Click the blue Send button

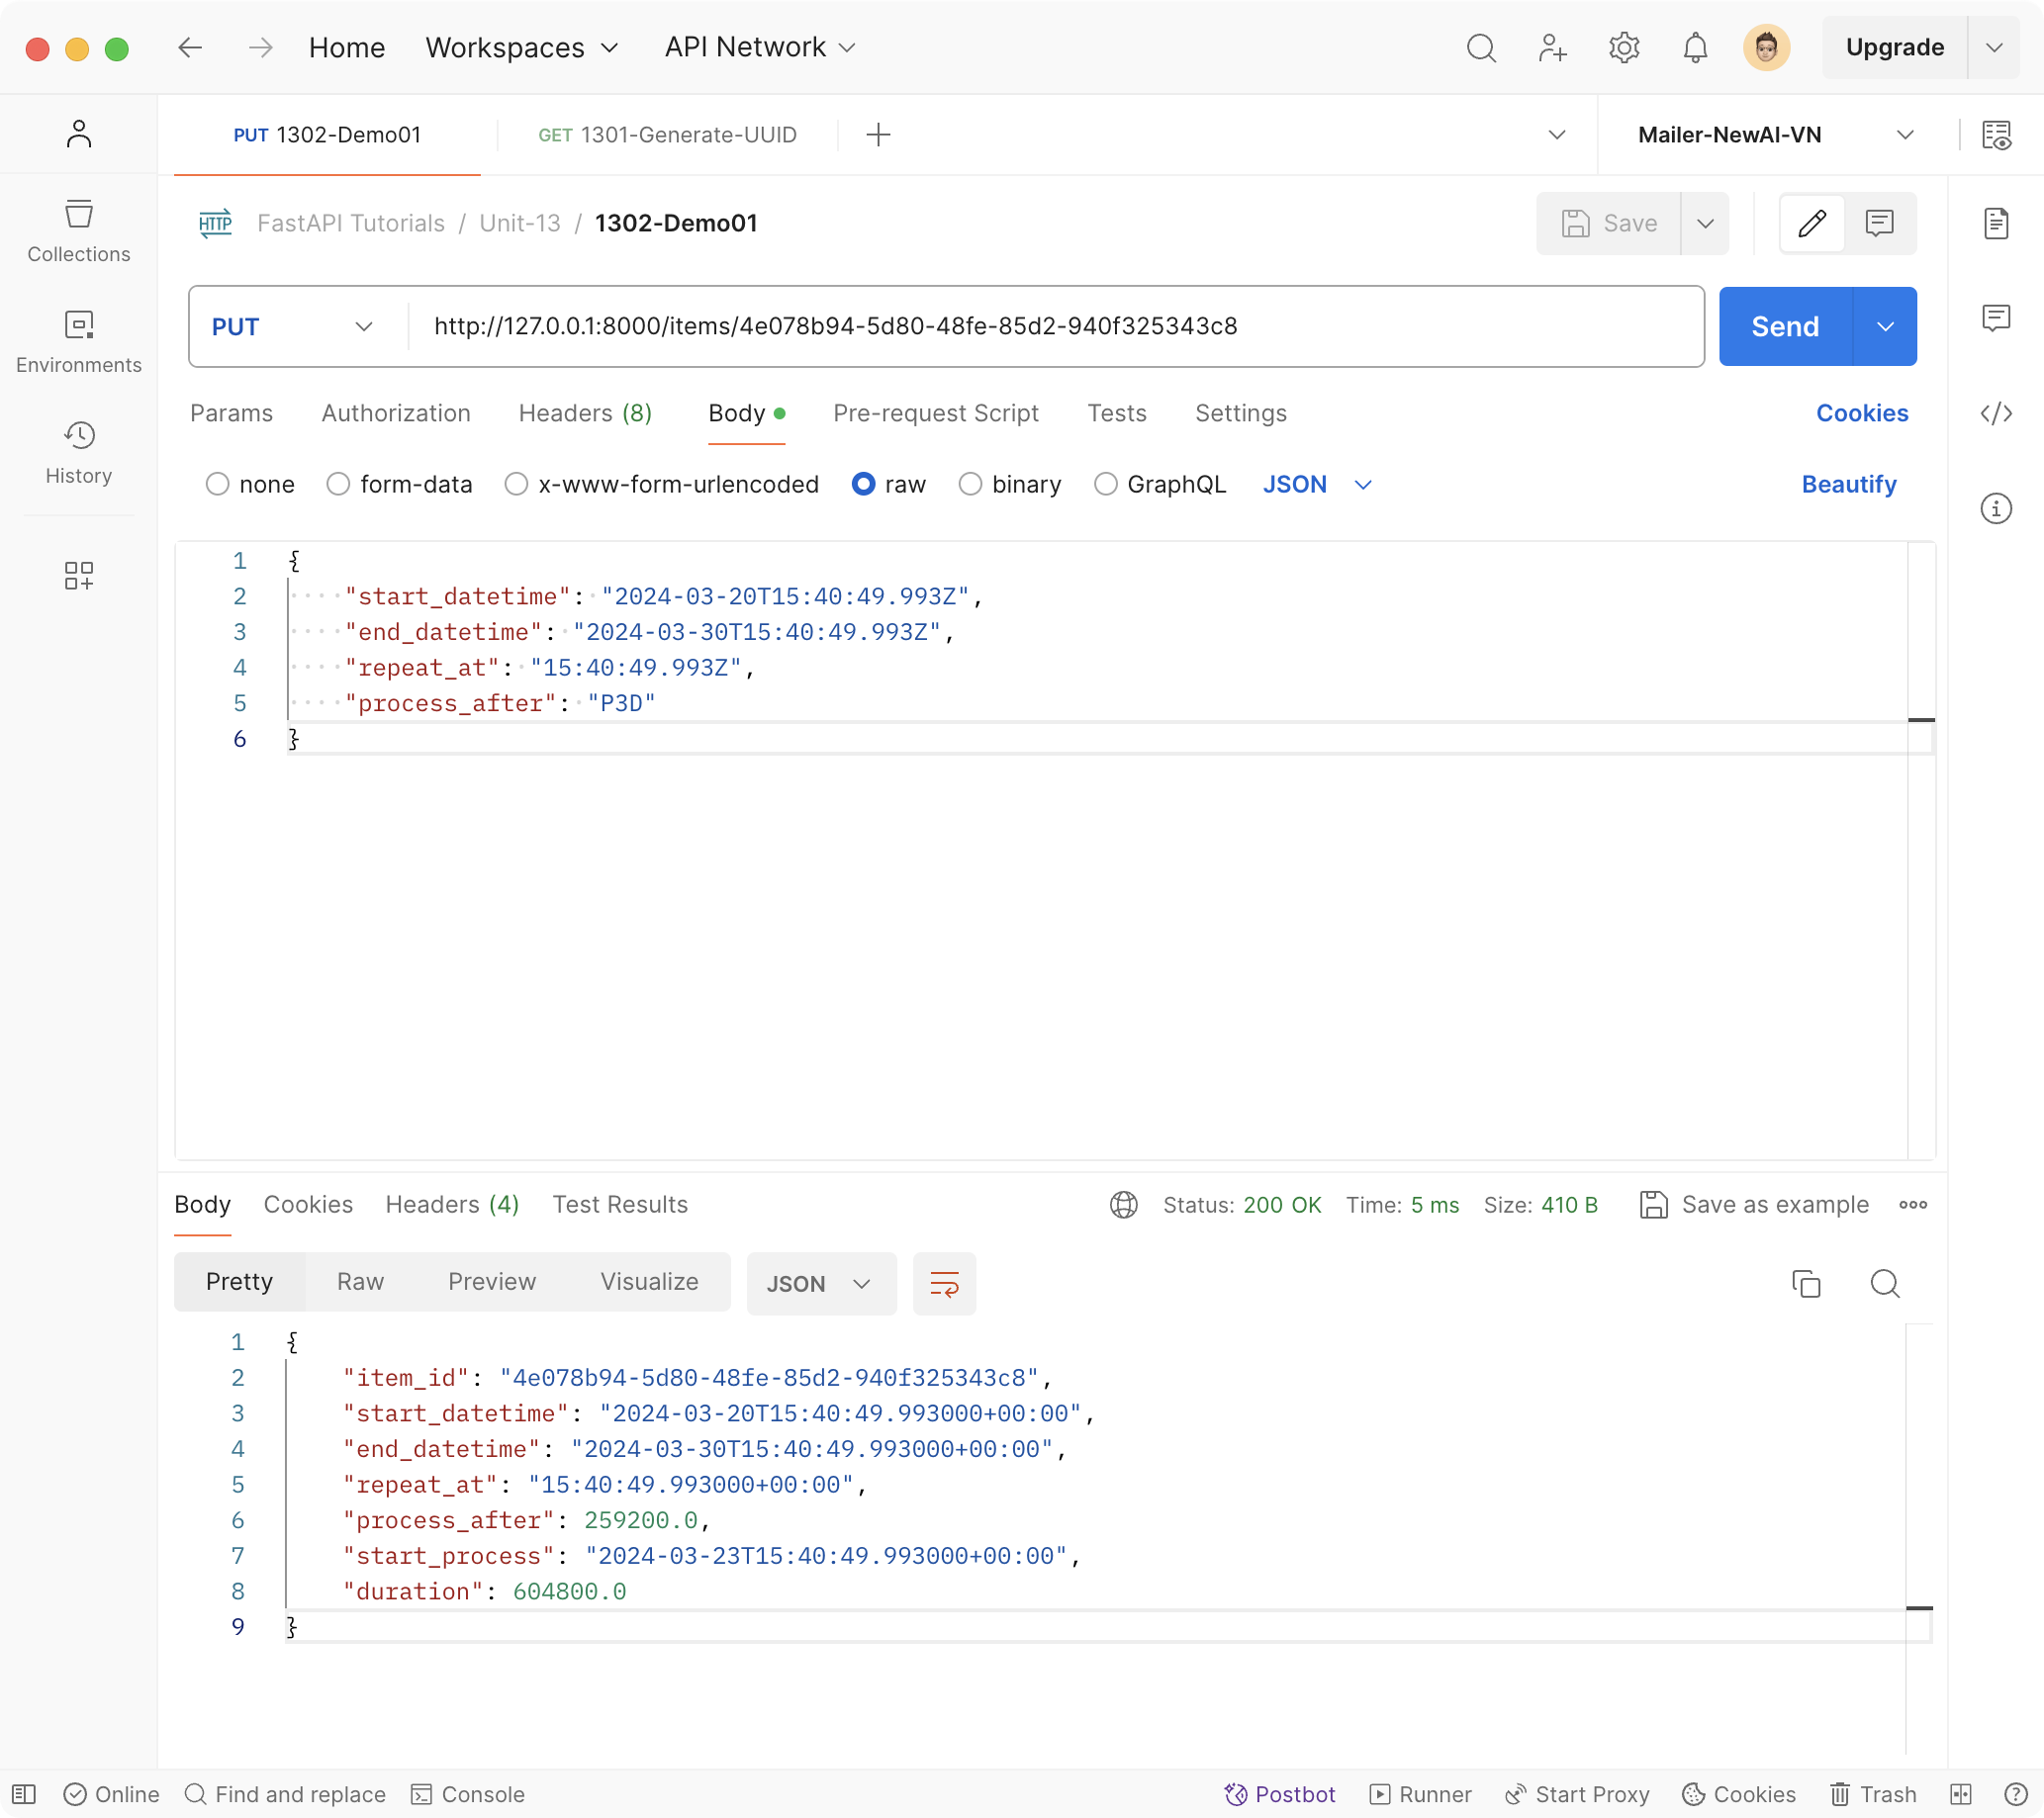(1784, 327)
